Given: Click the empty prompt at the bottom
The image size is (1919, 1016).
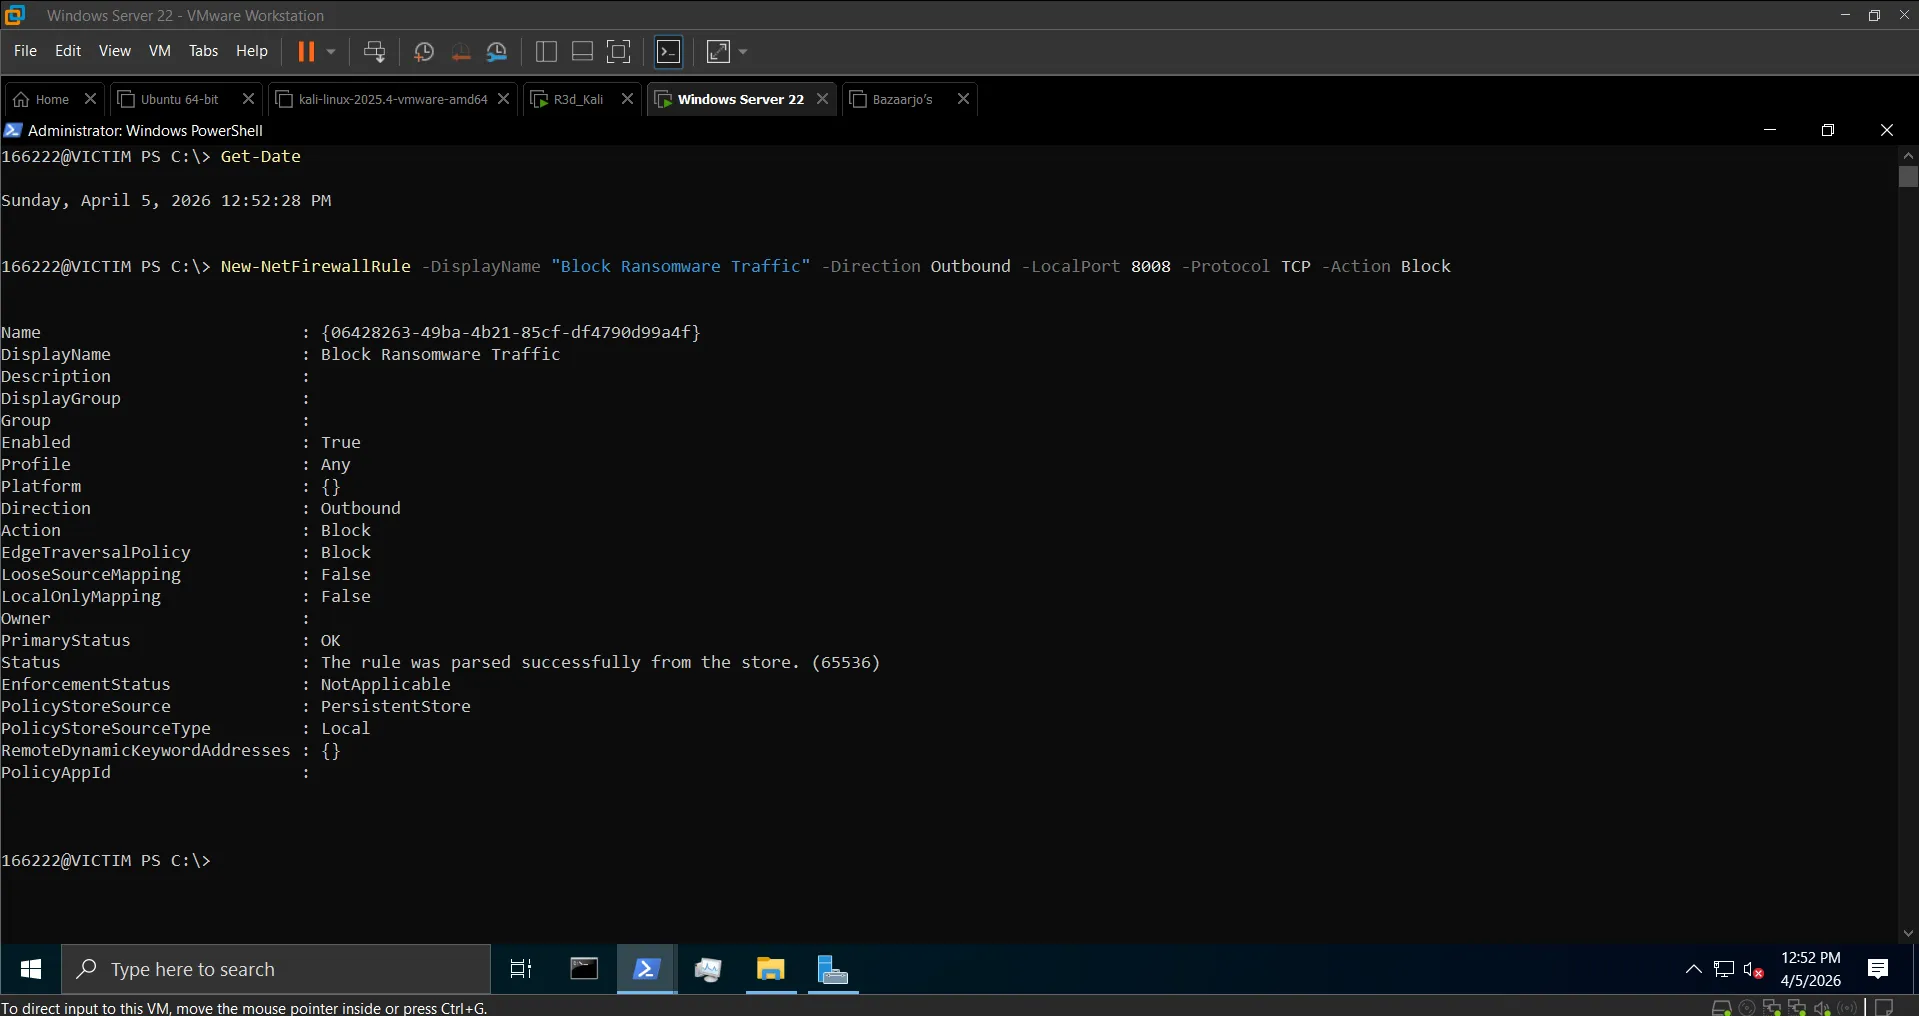Looking at the screenshot, I should click(106, 860).
